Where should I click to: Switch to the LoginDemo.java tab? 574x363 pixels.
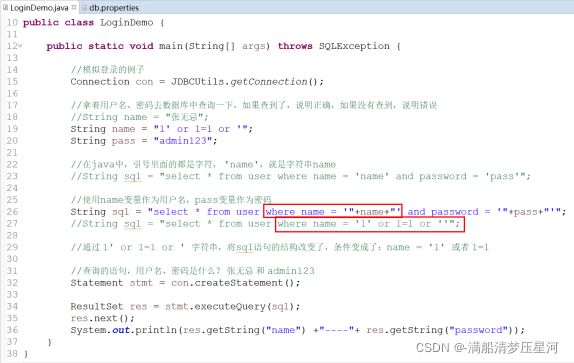pyautogui.click(x=39, y=8)
